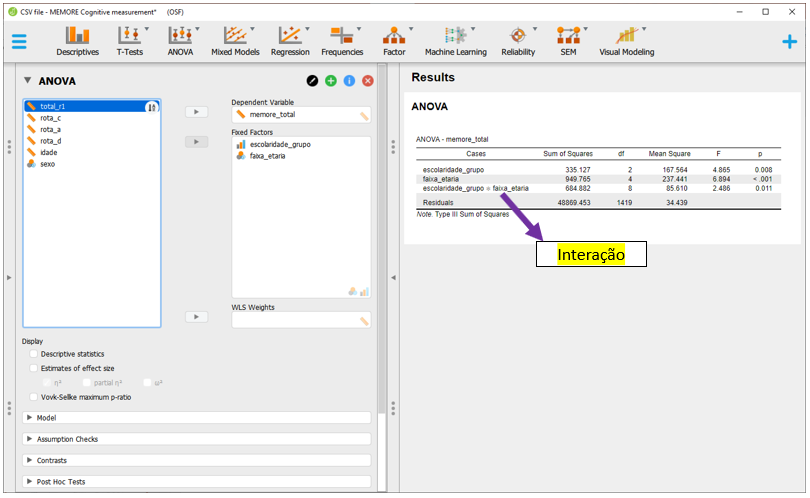Image resolution: width=810 pixels, height=498 pixels.
Task: Open the Machine Learning module
Action: pos(455,41)
